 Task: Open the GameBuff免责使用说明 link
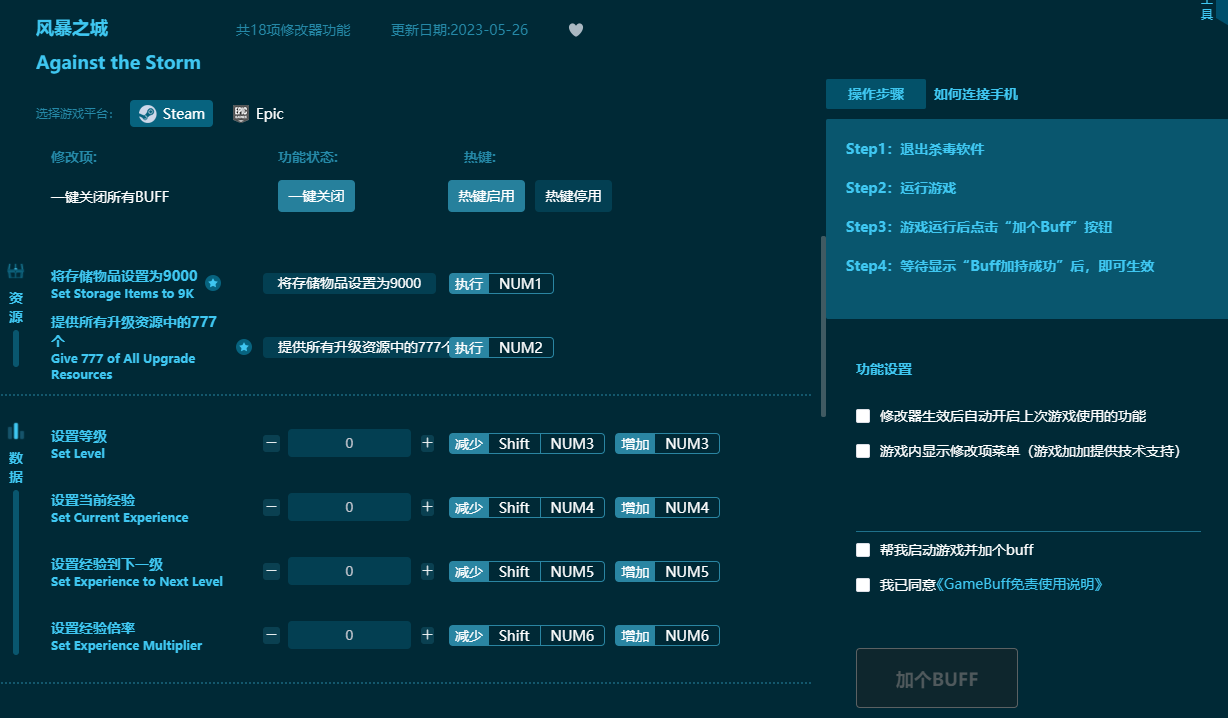point(1019,585)
